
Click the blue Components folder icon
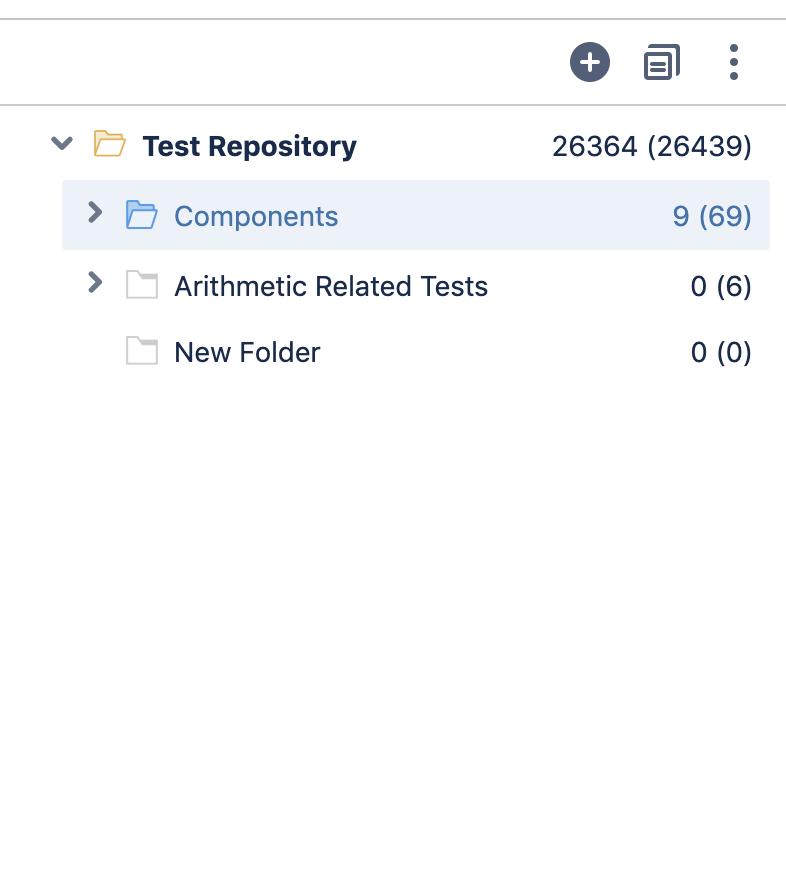pyautogui.click(x=141, y=215)
